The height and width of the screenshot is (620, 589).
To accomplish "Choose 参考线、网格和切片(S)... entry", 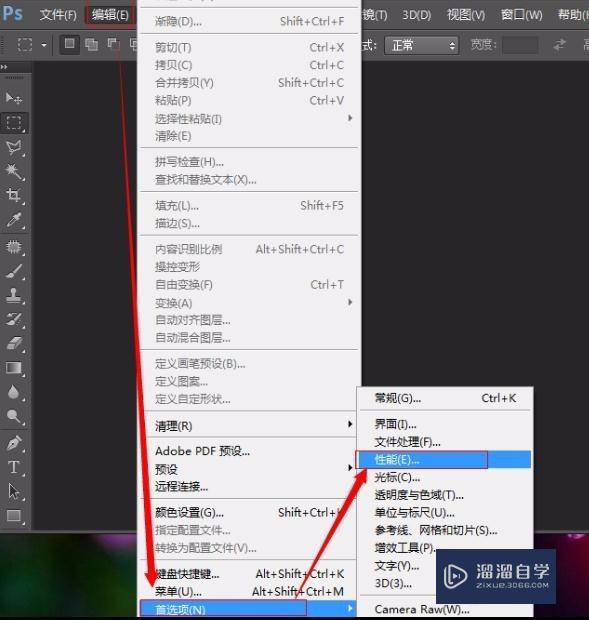I will click(445, 530).
